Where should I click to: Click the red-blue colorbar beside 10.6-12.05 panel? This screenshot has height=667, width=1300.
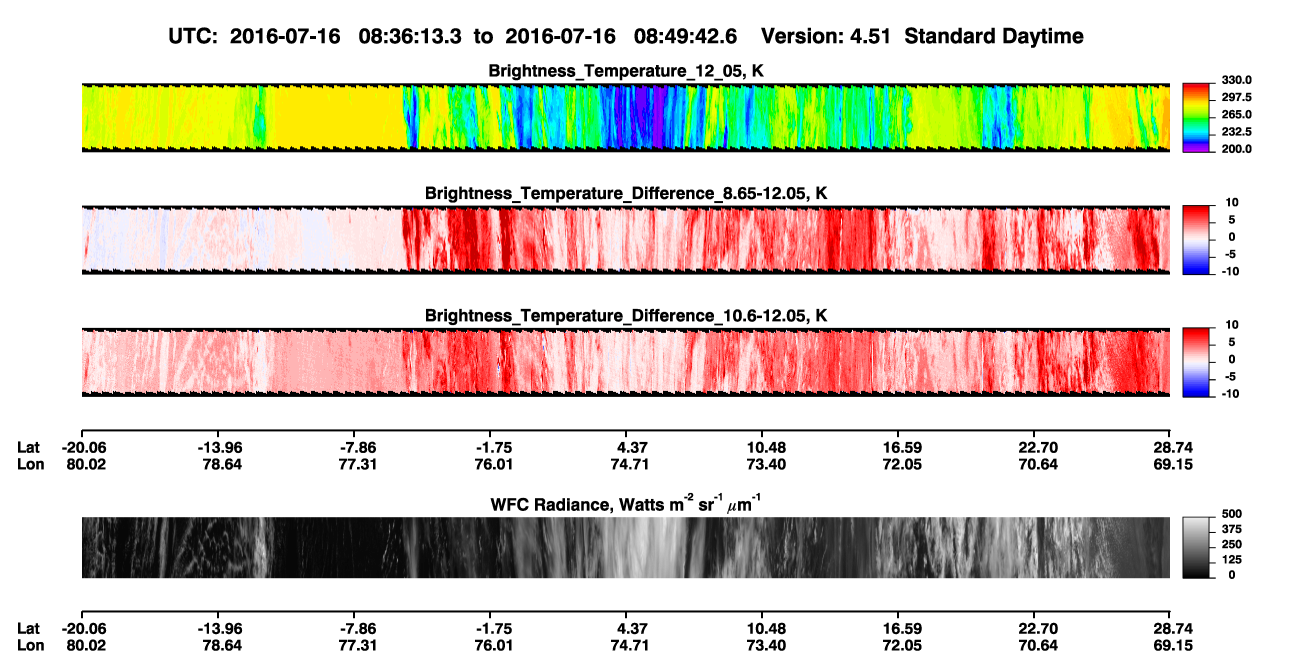(1197, 361)
